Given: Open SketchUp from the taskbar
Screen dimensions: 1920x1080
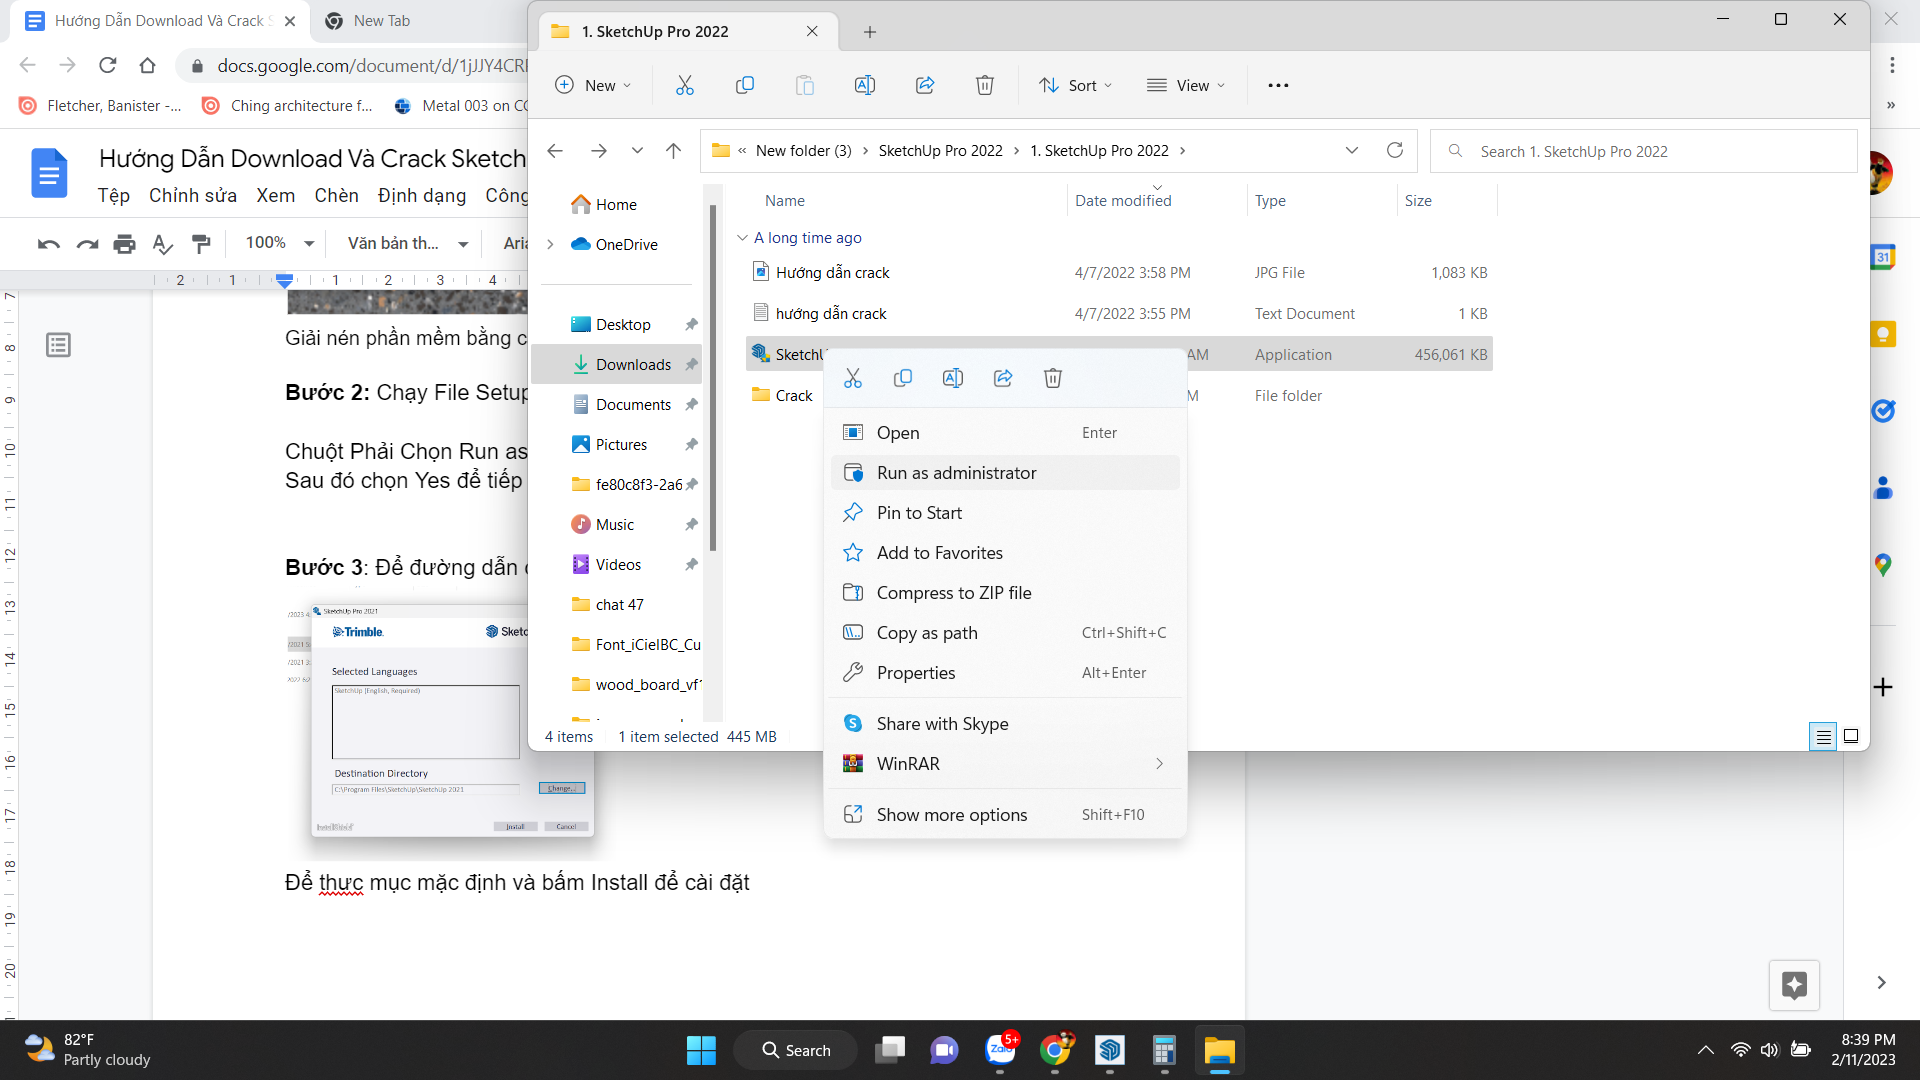Looking at the screenshot, I should pos(1110,1050).
